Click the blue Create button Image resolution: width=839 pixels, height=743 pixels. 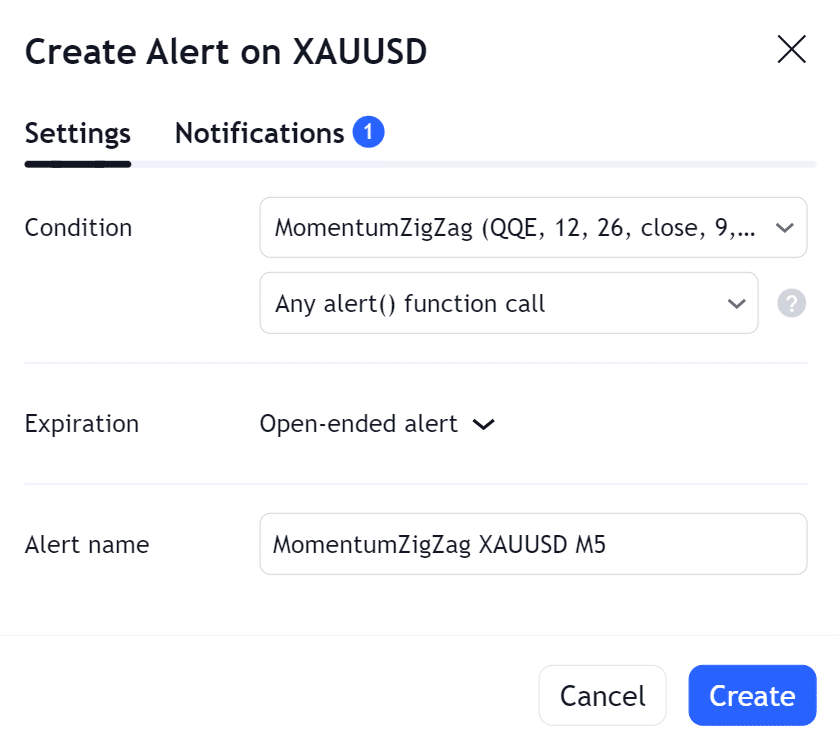752,695
